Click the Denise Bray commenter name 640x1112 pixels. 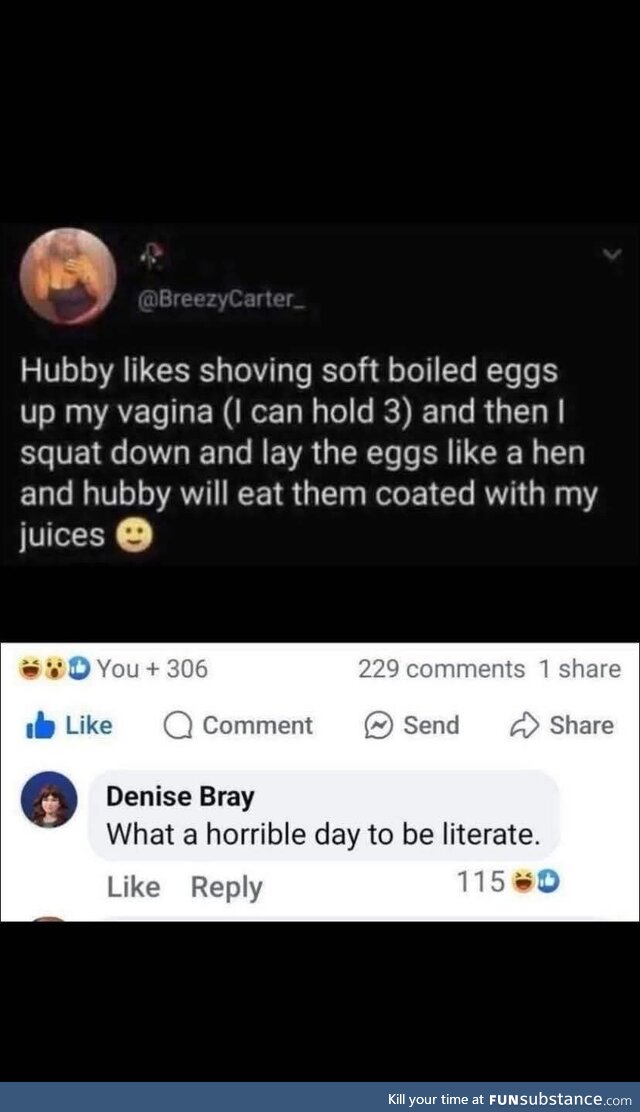(180, 797)
